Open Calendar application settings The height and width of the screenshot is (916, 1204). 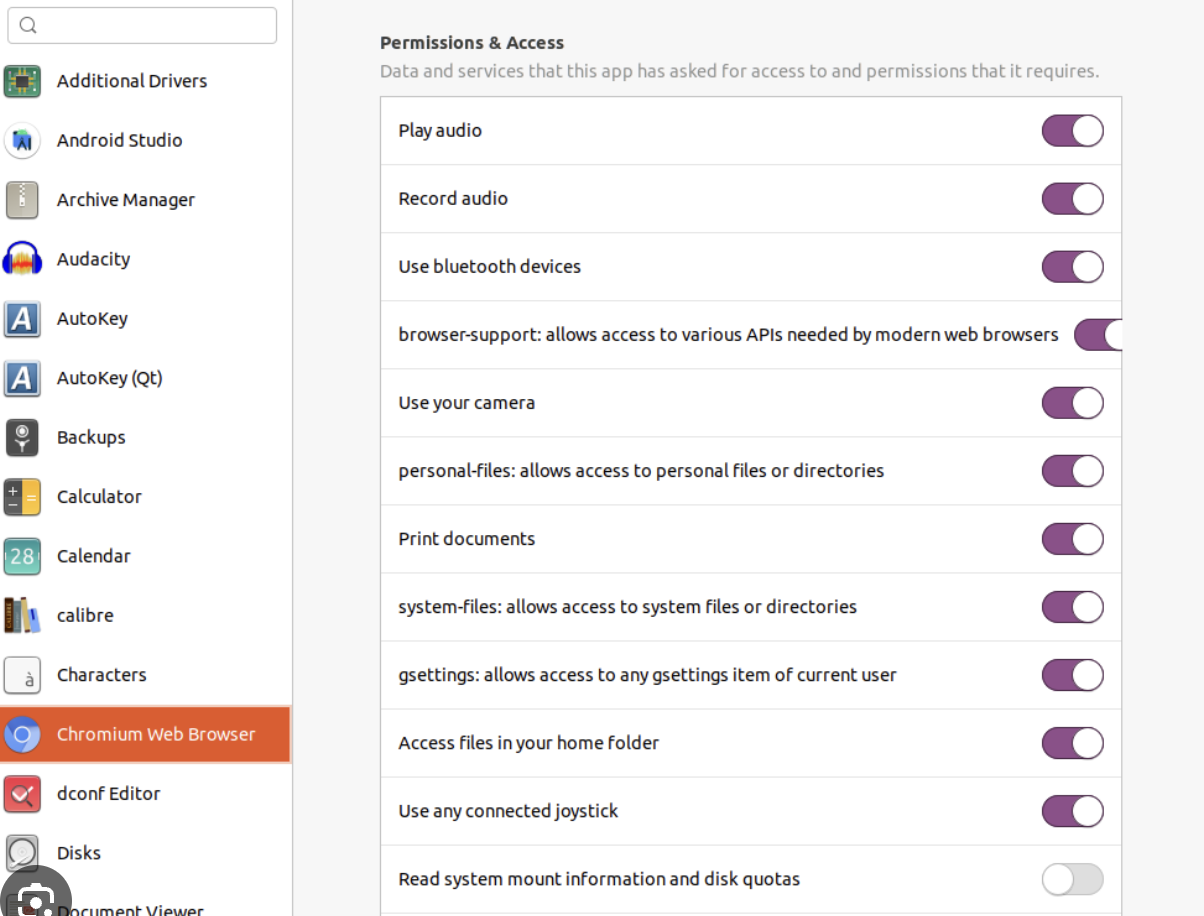(x=146, y=556)
